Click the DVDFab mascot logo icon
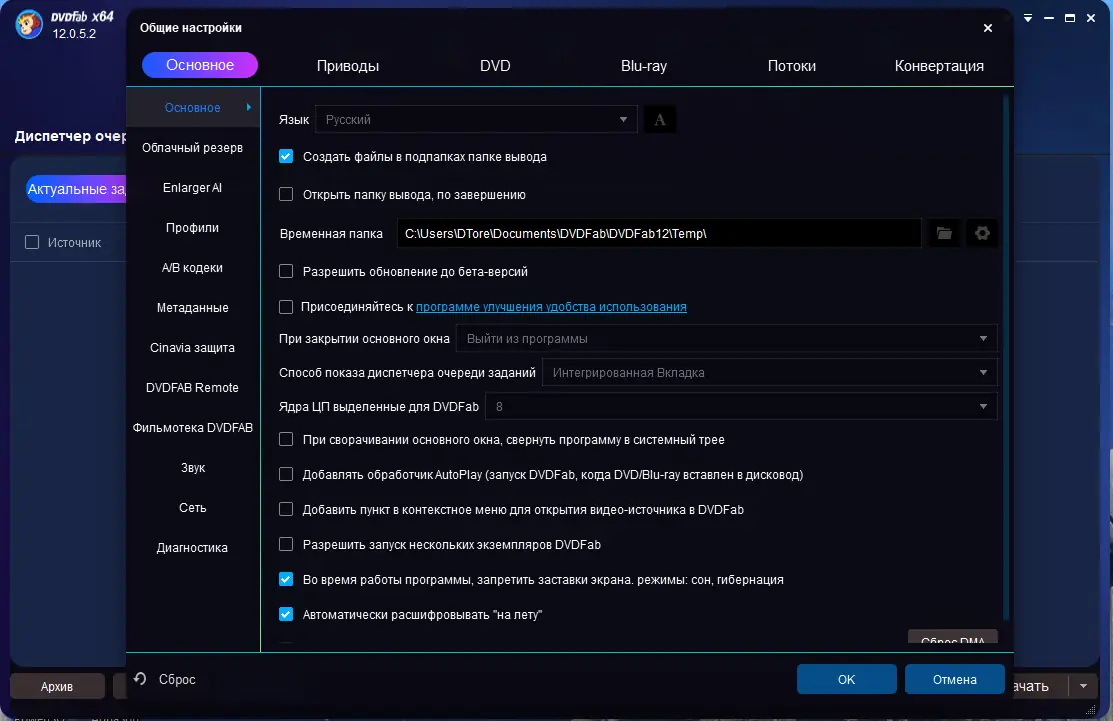Viewport: 1113px width, 721px height. point(29,24)
